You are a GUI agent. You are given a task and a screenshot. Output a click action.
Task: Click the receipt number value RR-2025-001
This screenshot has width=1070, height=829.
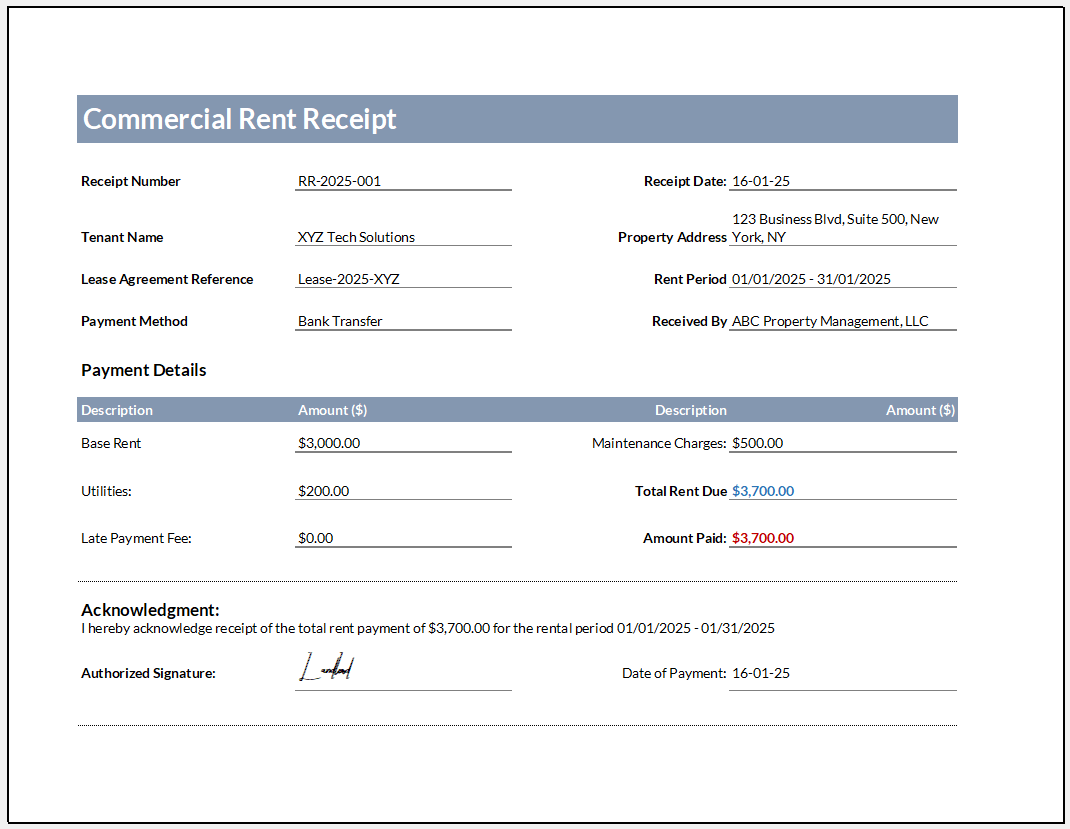[339, 181]
